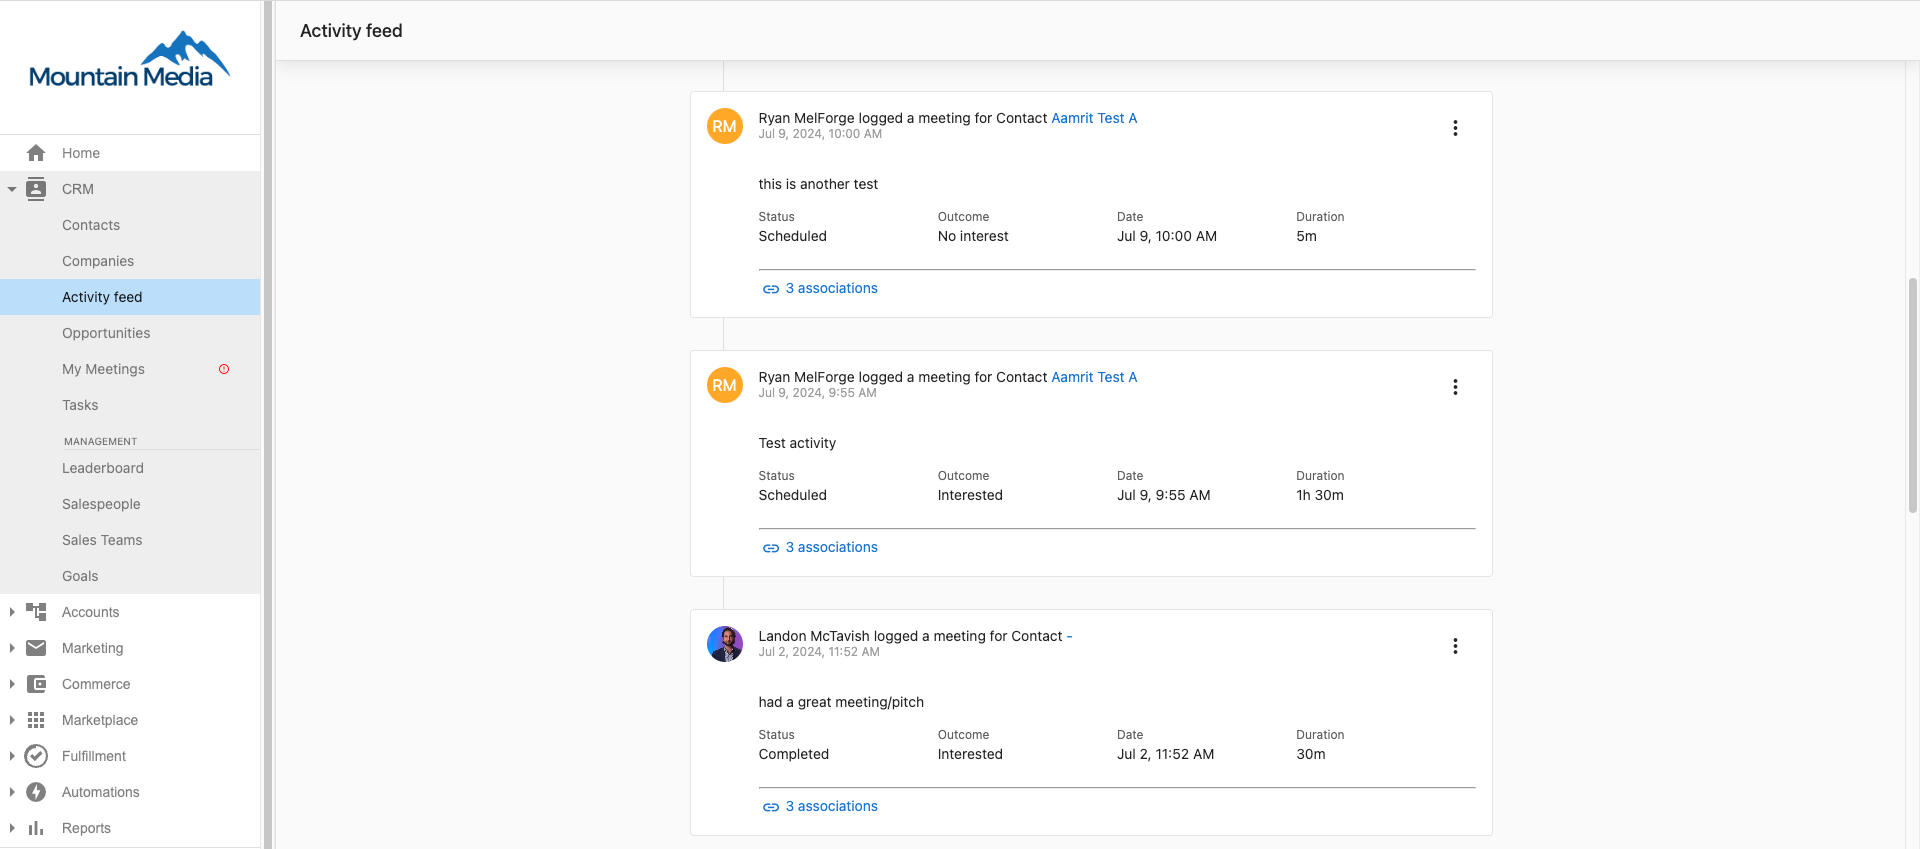Click the Marketplace grid icon
The image size is (1920, 849).
(x=36, y=720)
